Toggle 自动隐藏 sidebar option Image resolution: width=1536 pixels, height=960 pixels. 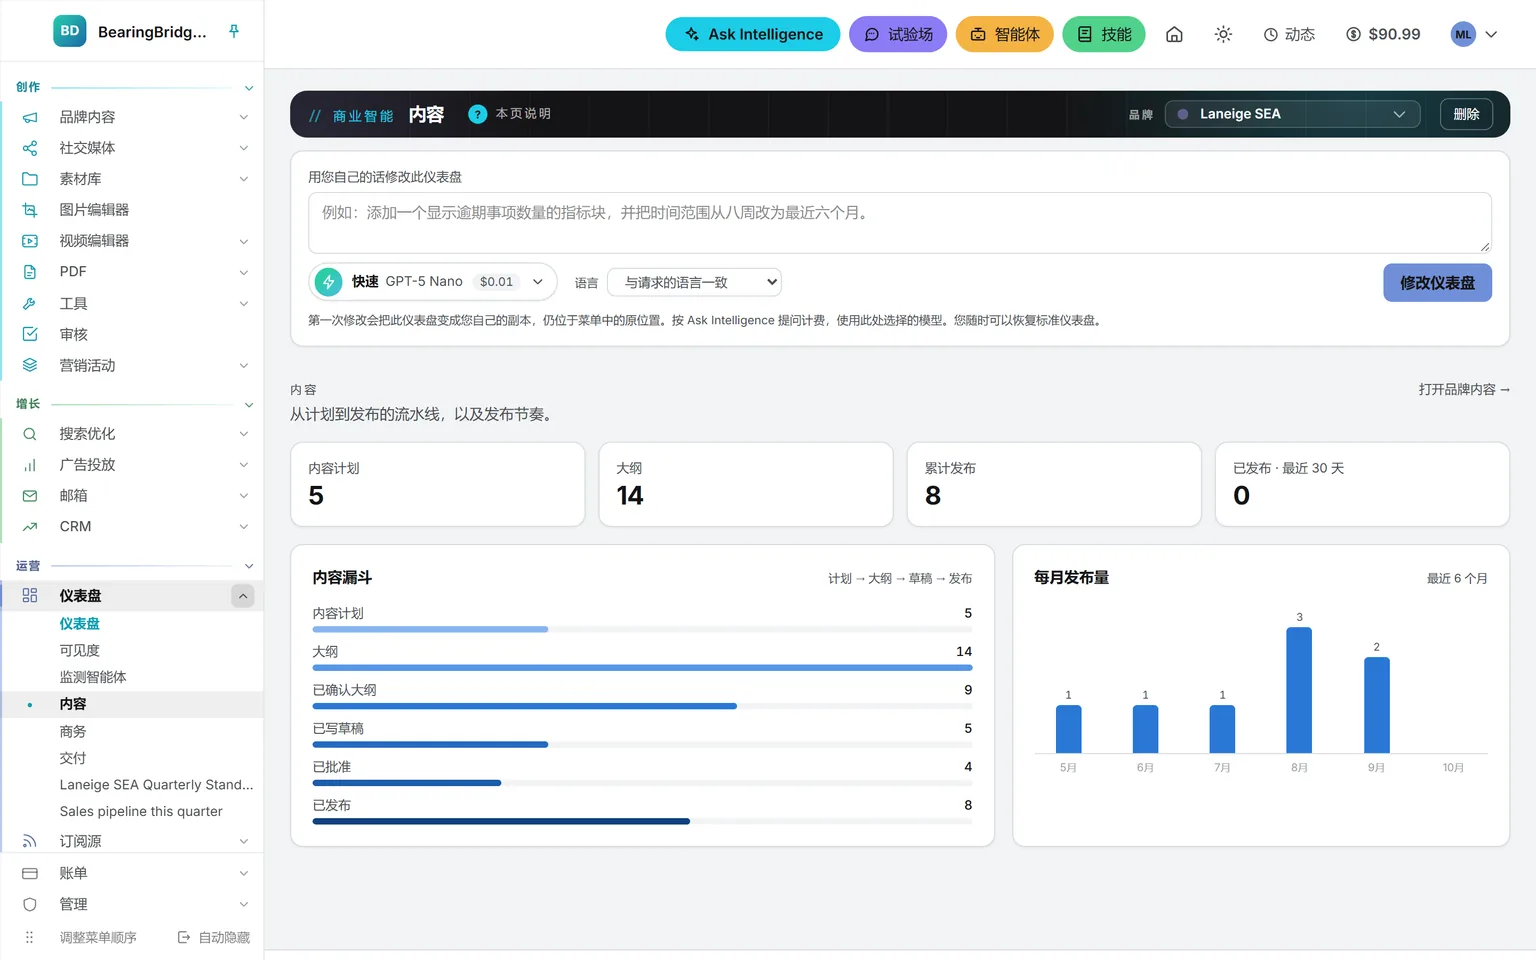point(214,937)
